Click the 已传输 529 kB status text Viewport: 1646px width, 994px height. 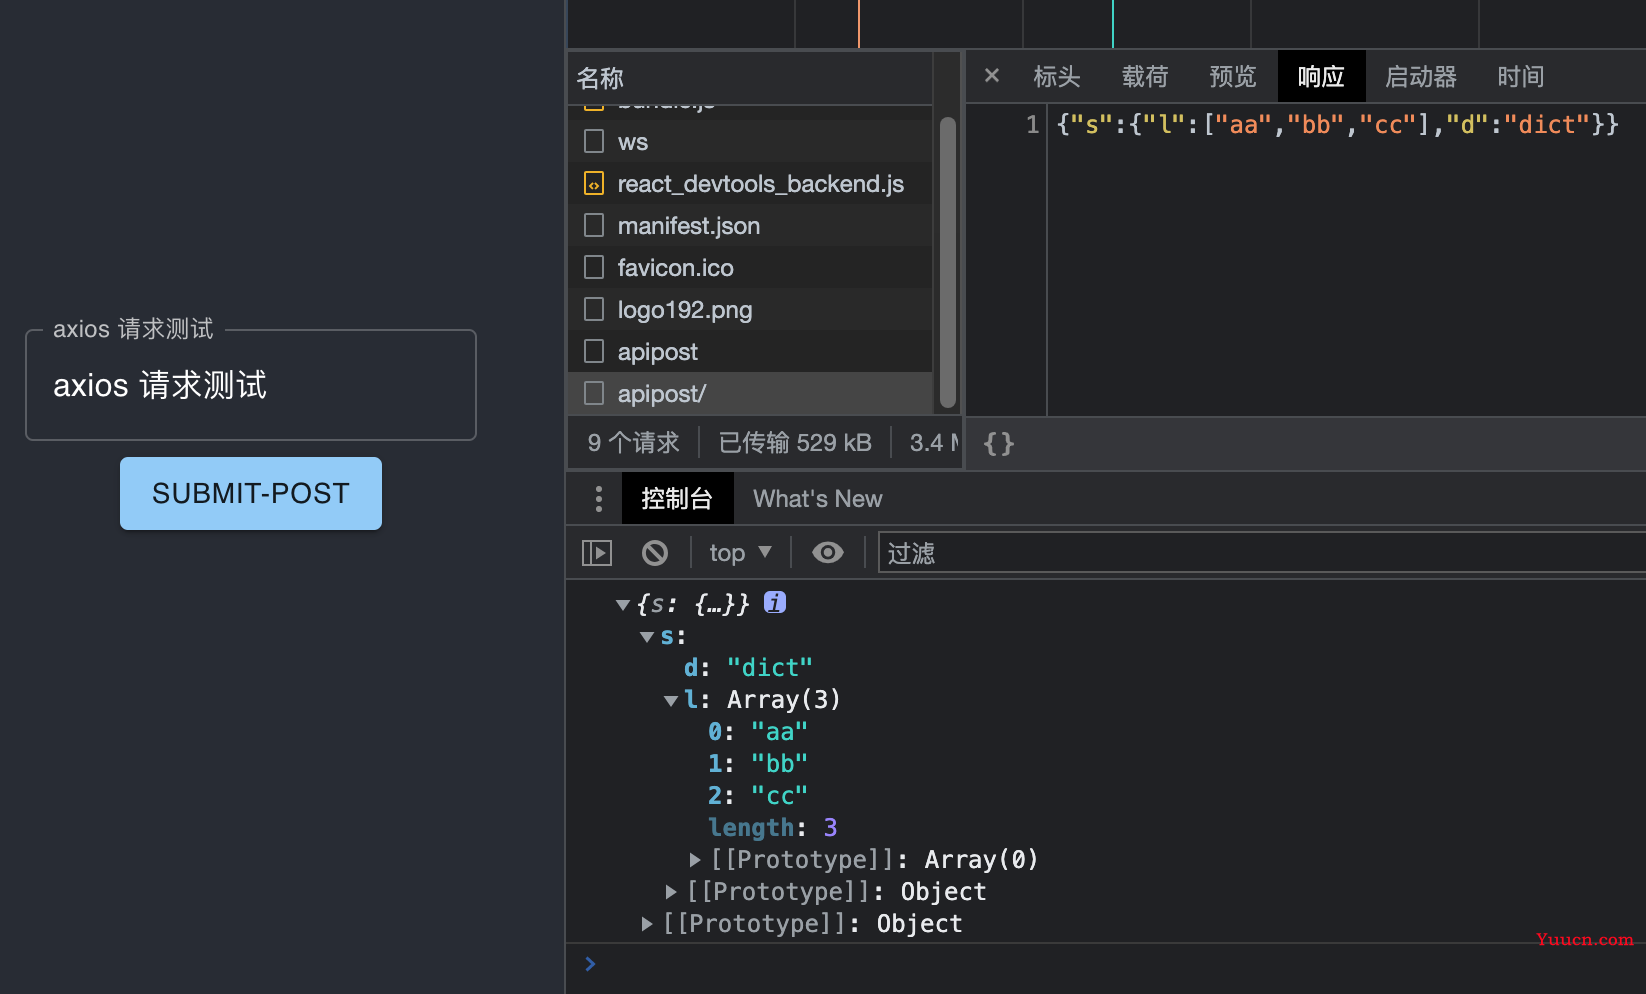(x=795, y=443)
